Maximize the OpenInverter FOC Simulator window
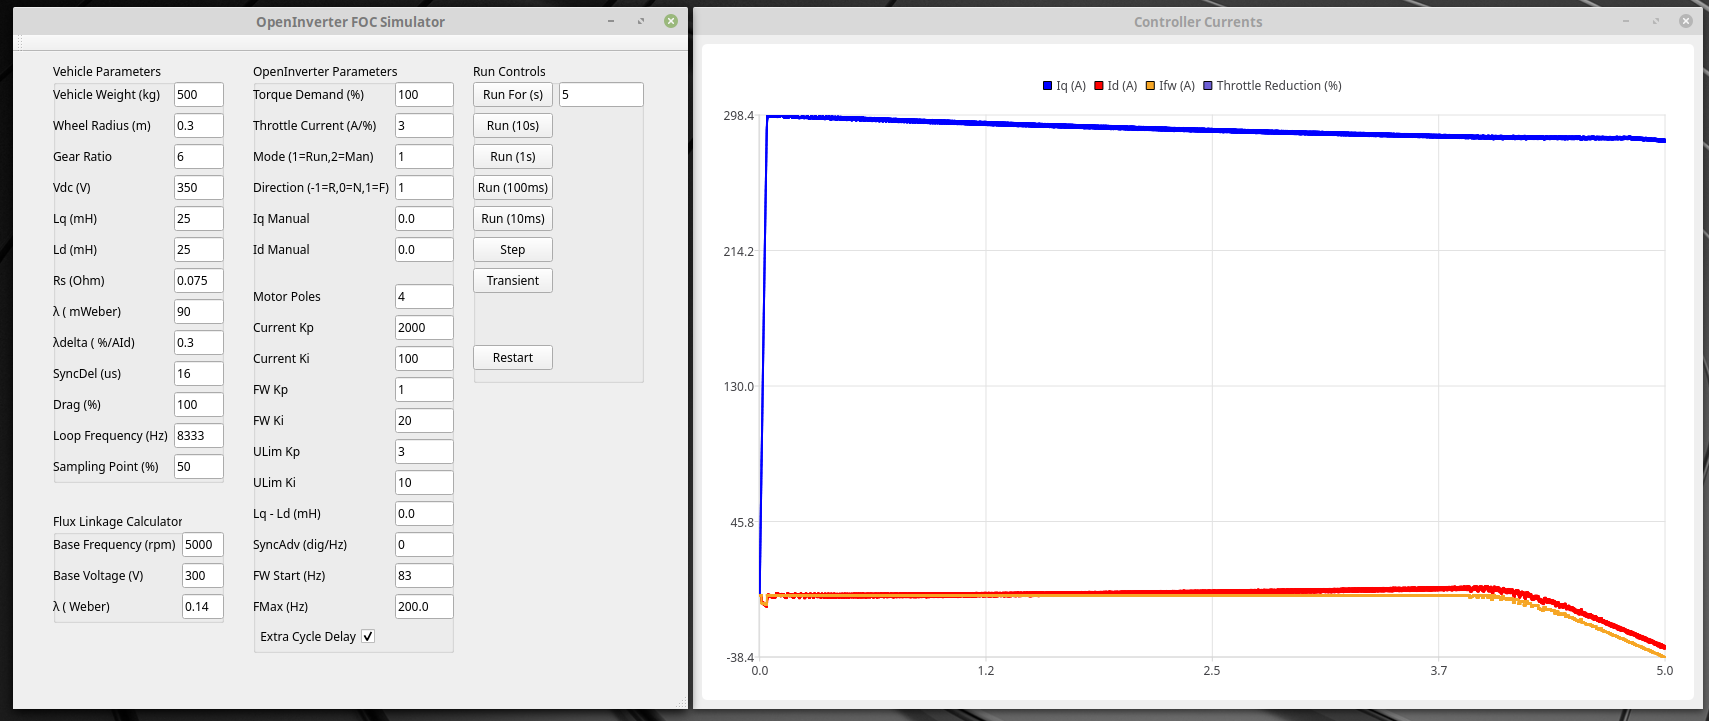1709x721 pixels. (641, 21)
